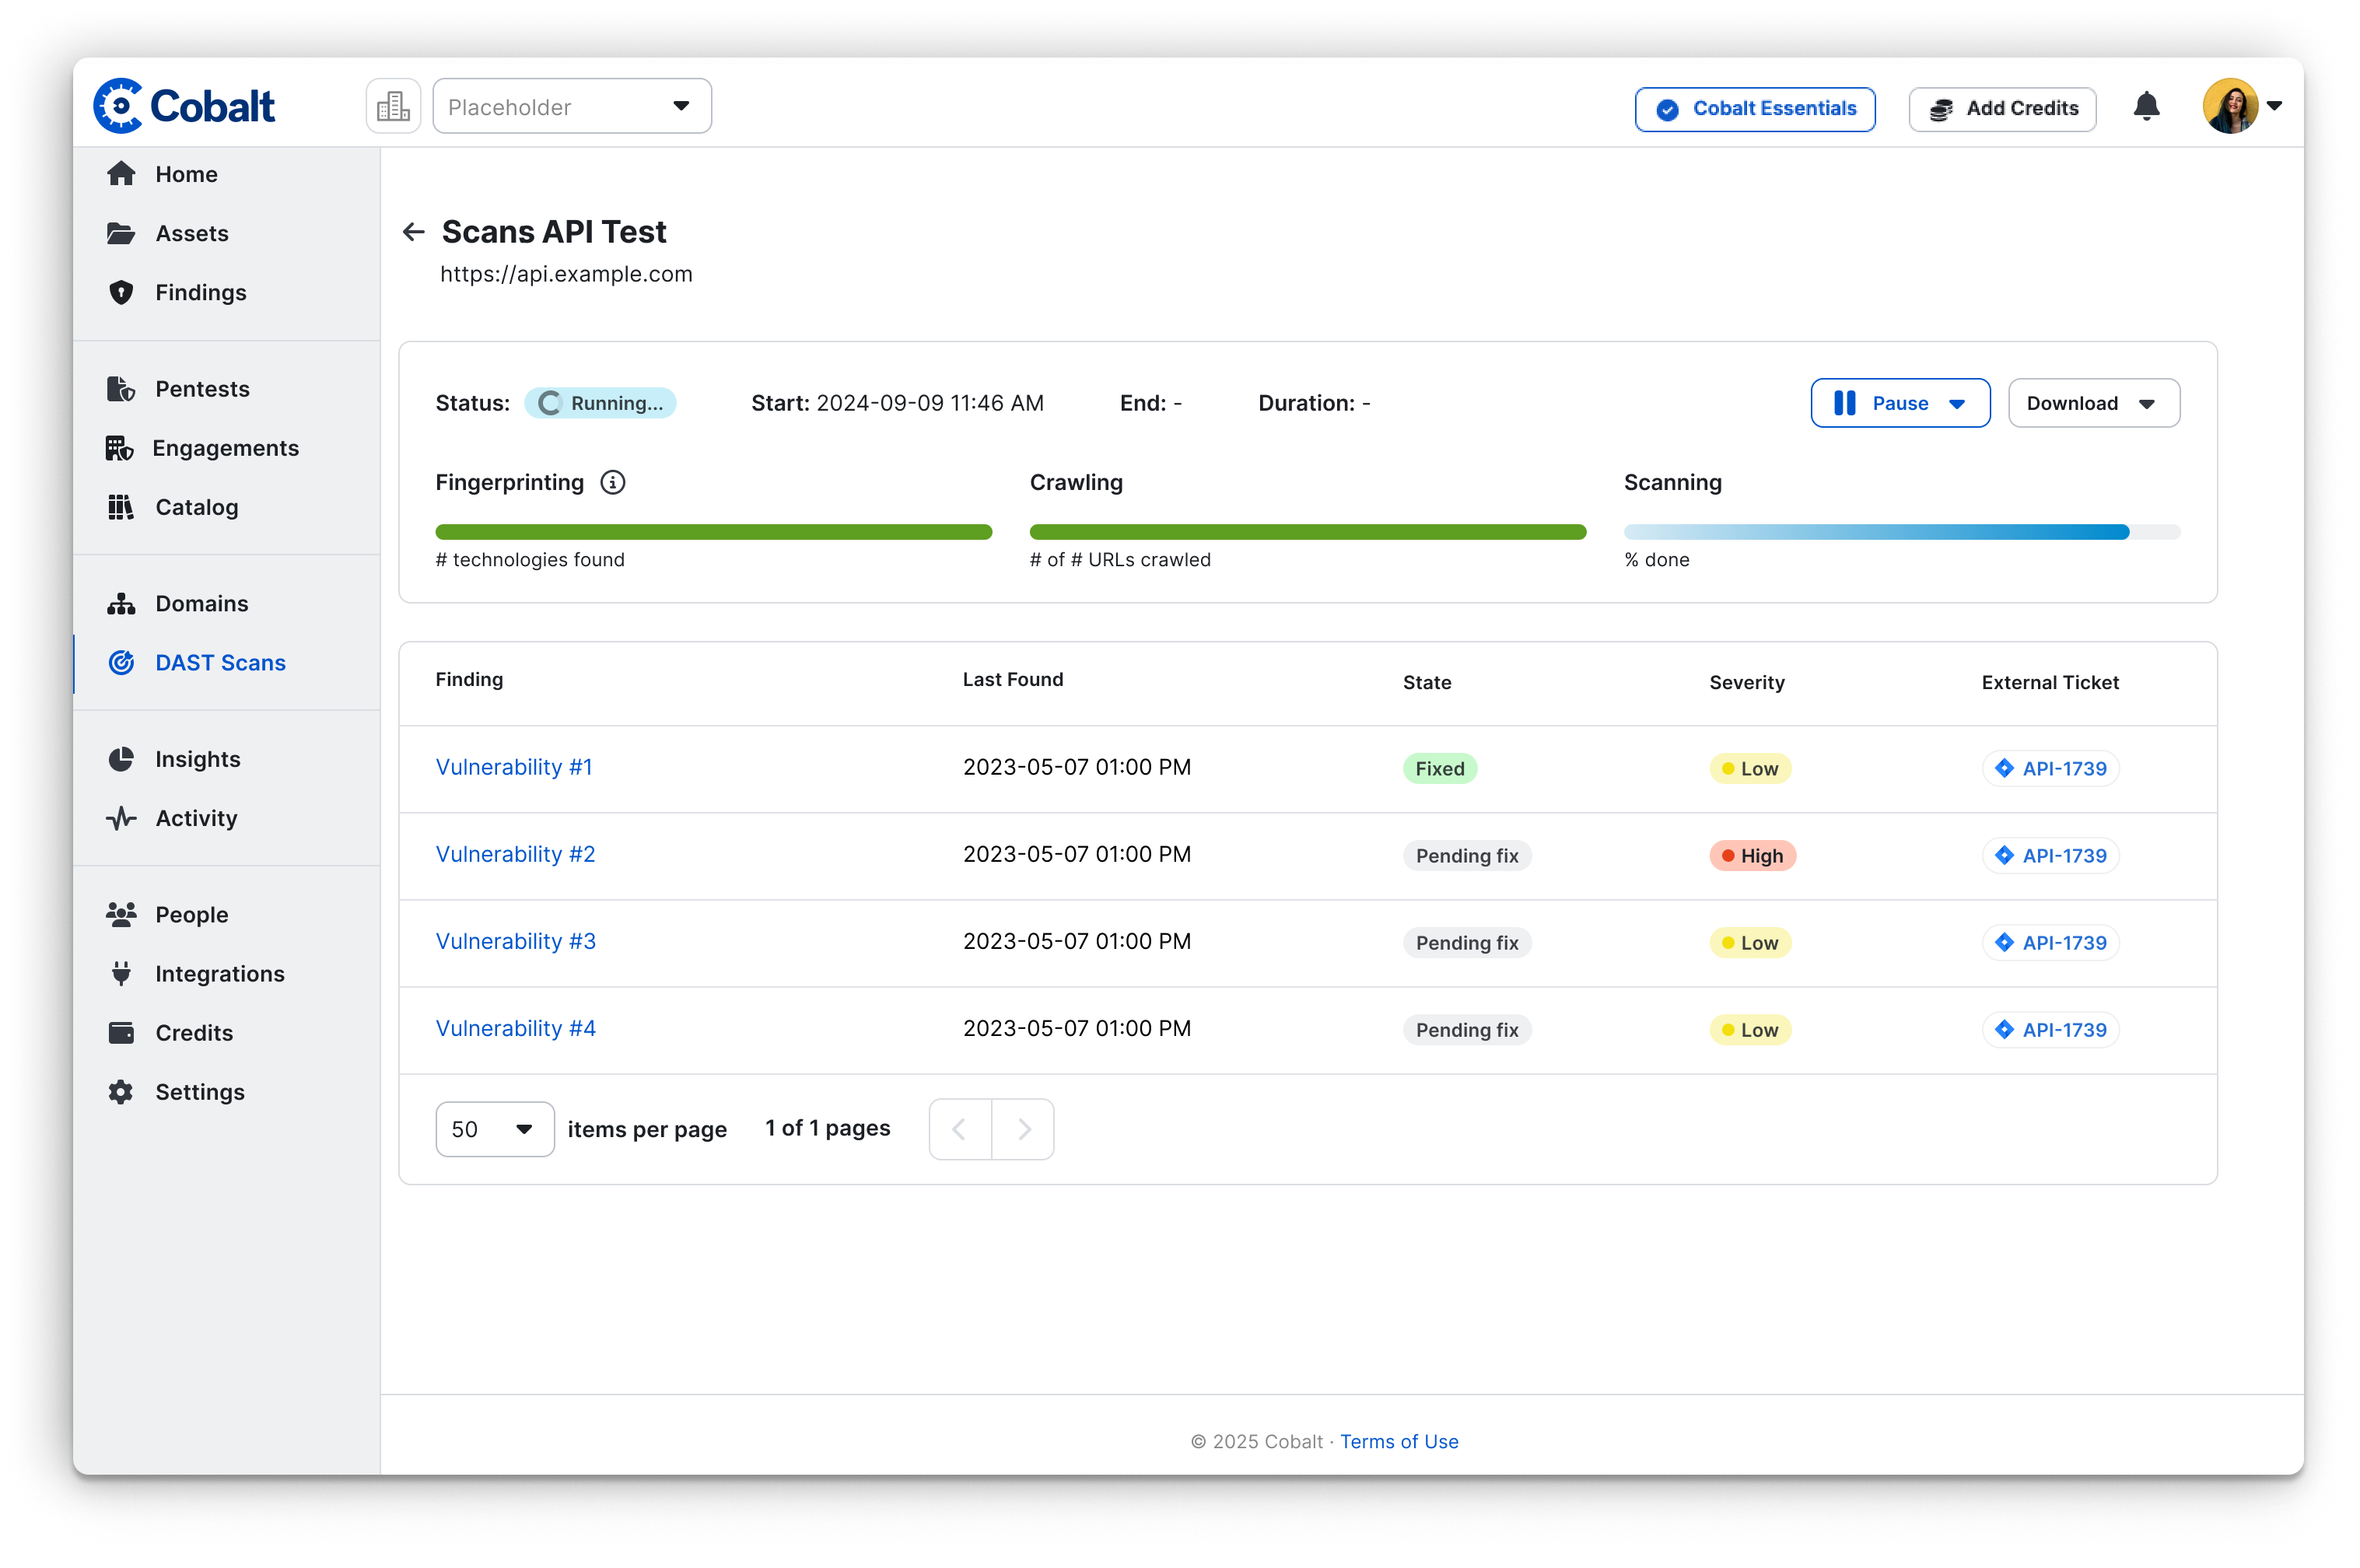This screenshot has height=1568, width=2360.
Task: Open the Download dropdown
Action: [2093, 403]
